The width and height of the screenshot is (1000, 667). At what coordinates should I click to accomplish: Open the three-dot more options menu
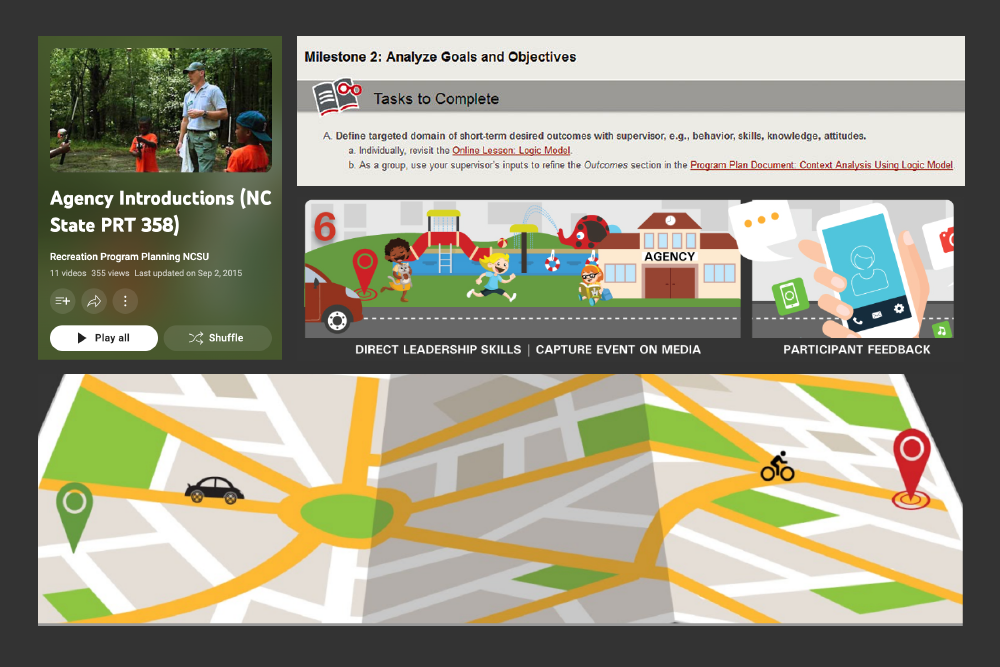[125, 301]
